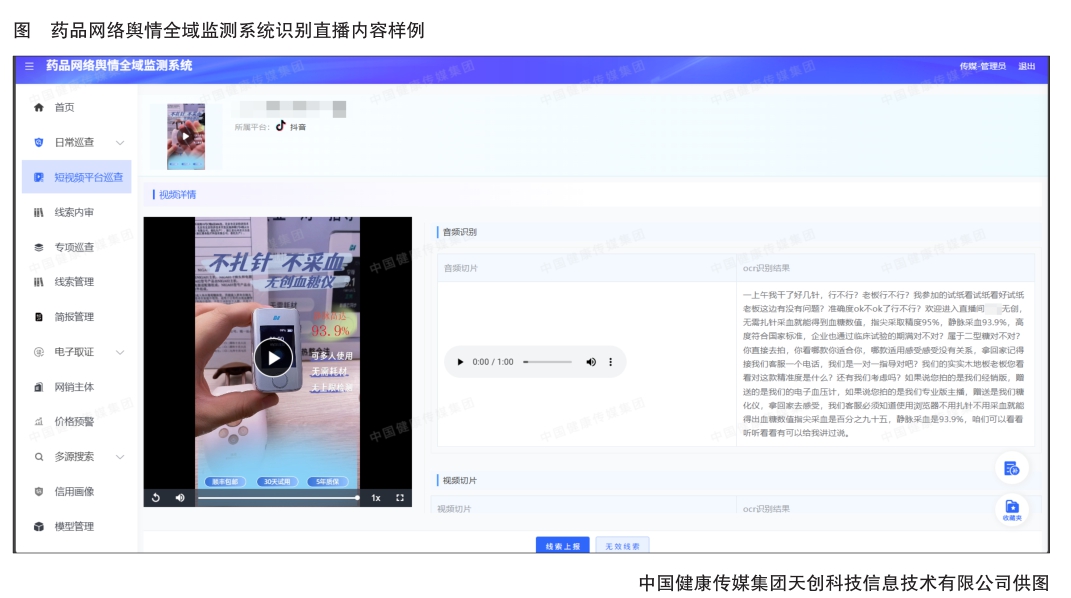Collapse sidebar with the hamburger menu icon
Image resolution: width=1071 pixels, height=598 pixels.
[x=29, y=66]
